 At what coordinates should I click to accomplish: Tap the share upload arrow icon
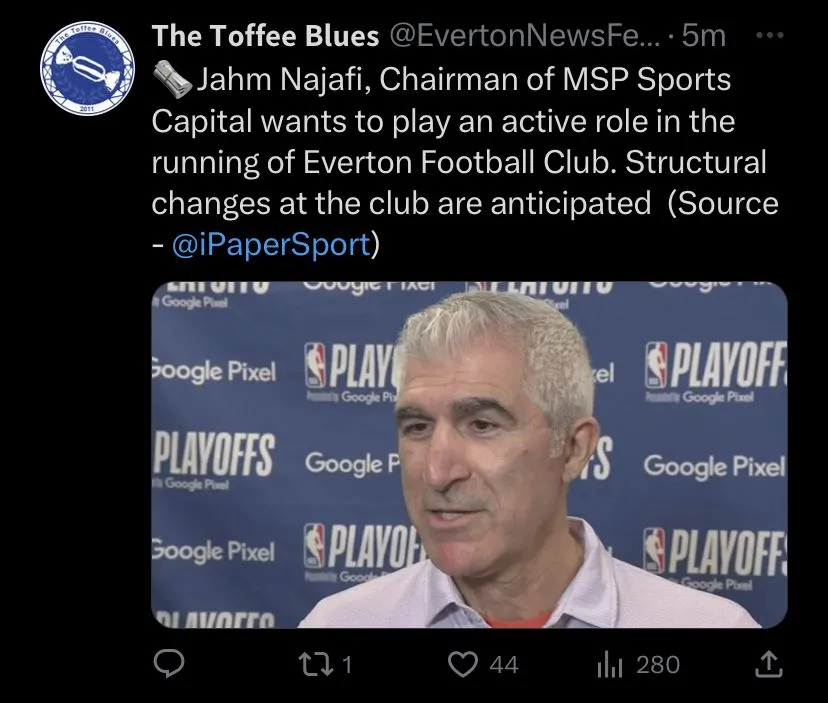coord(767,664)
